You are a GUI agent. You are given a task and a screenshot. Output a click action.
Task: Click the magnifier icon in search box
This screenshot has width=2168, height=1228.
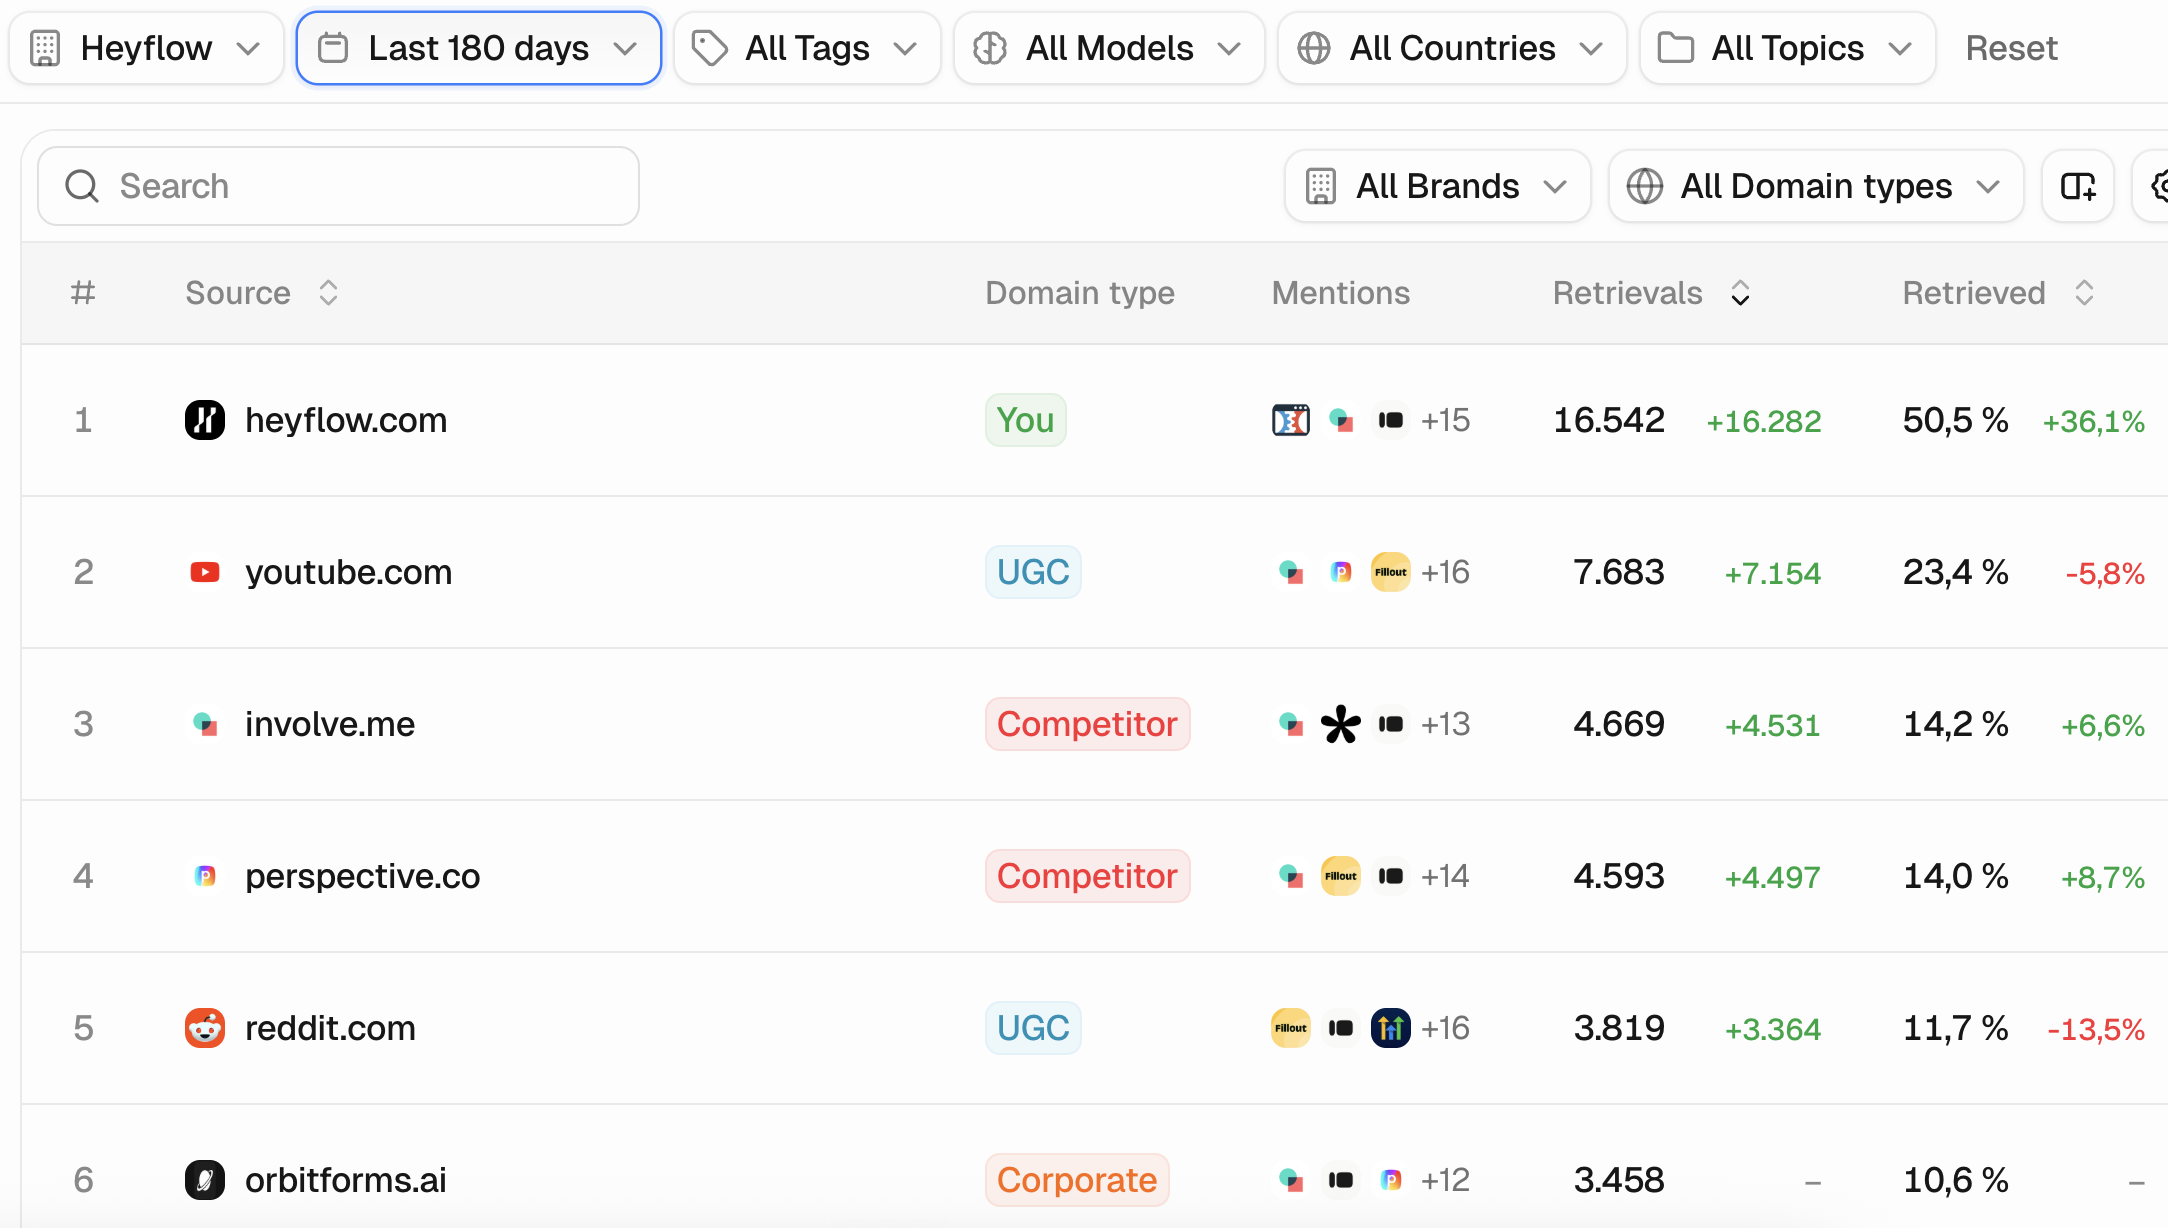click(x=82, y=186)
